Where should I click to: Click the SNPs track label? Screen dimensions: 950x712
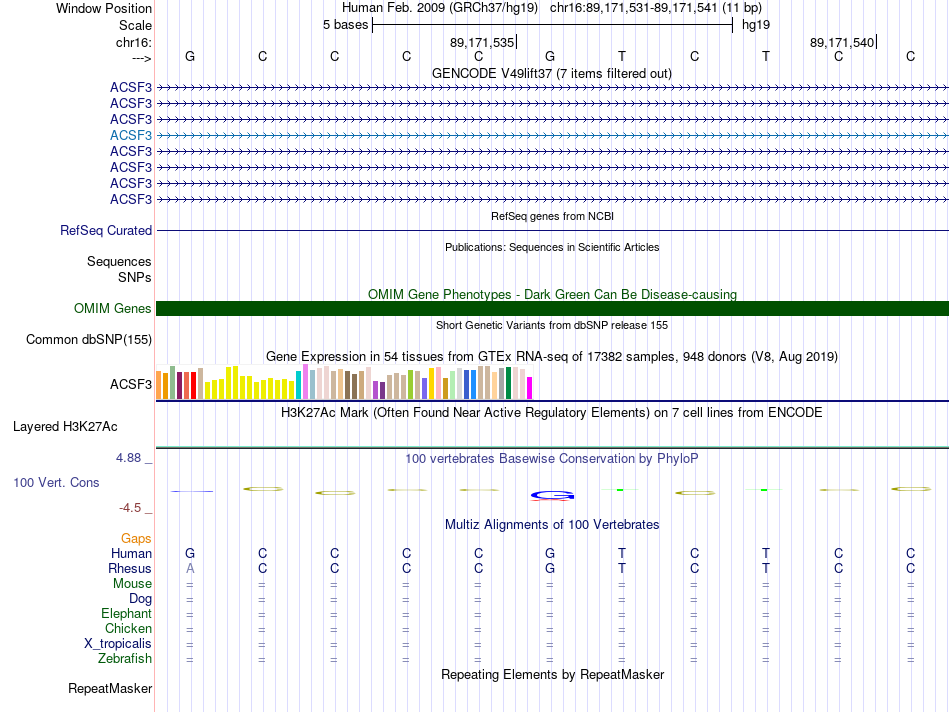click(135, 277)
